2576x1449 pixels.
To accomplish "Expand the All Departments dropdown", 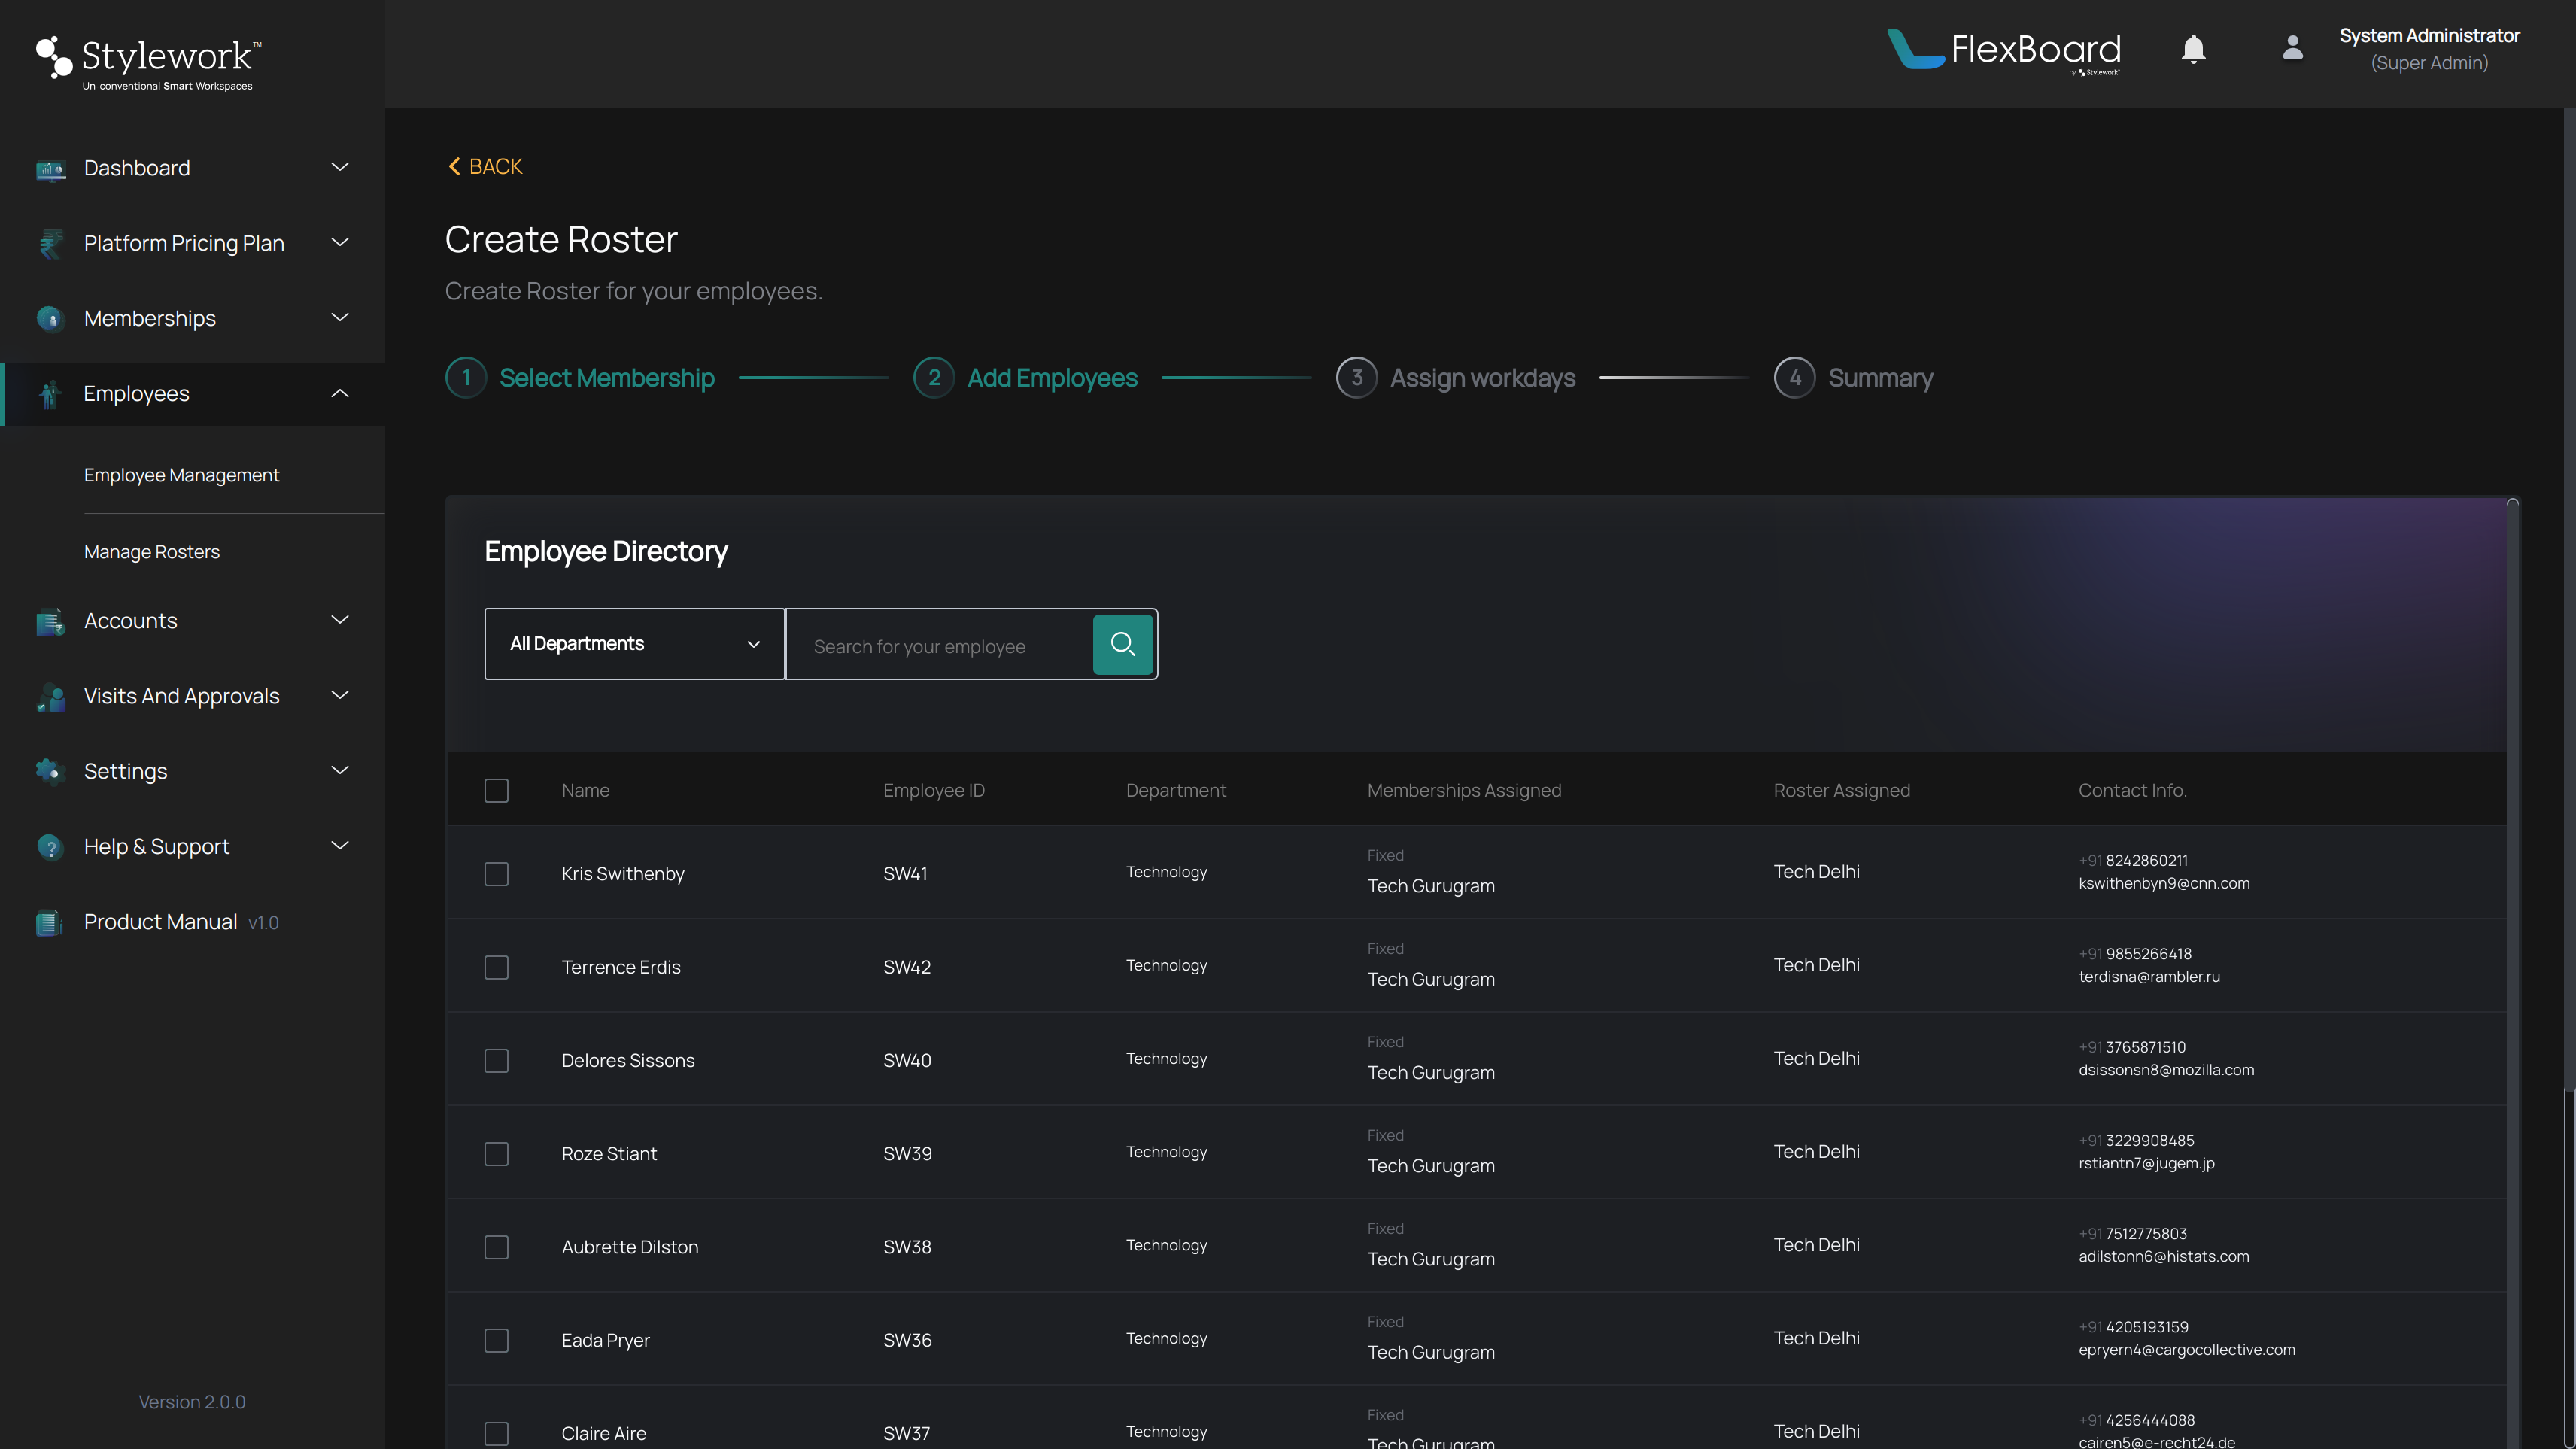I will (633, 642).
